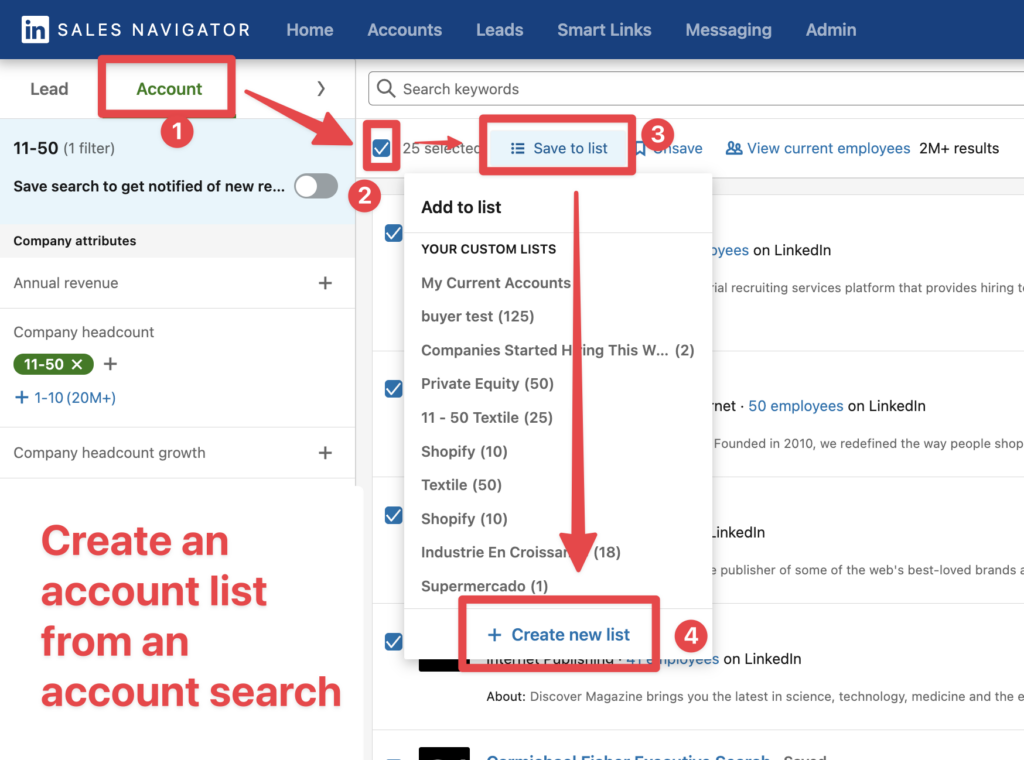Select the Private Equity (50) list

click(x=487, y=383)
